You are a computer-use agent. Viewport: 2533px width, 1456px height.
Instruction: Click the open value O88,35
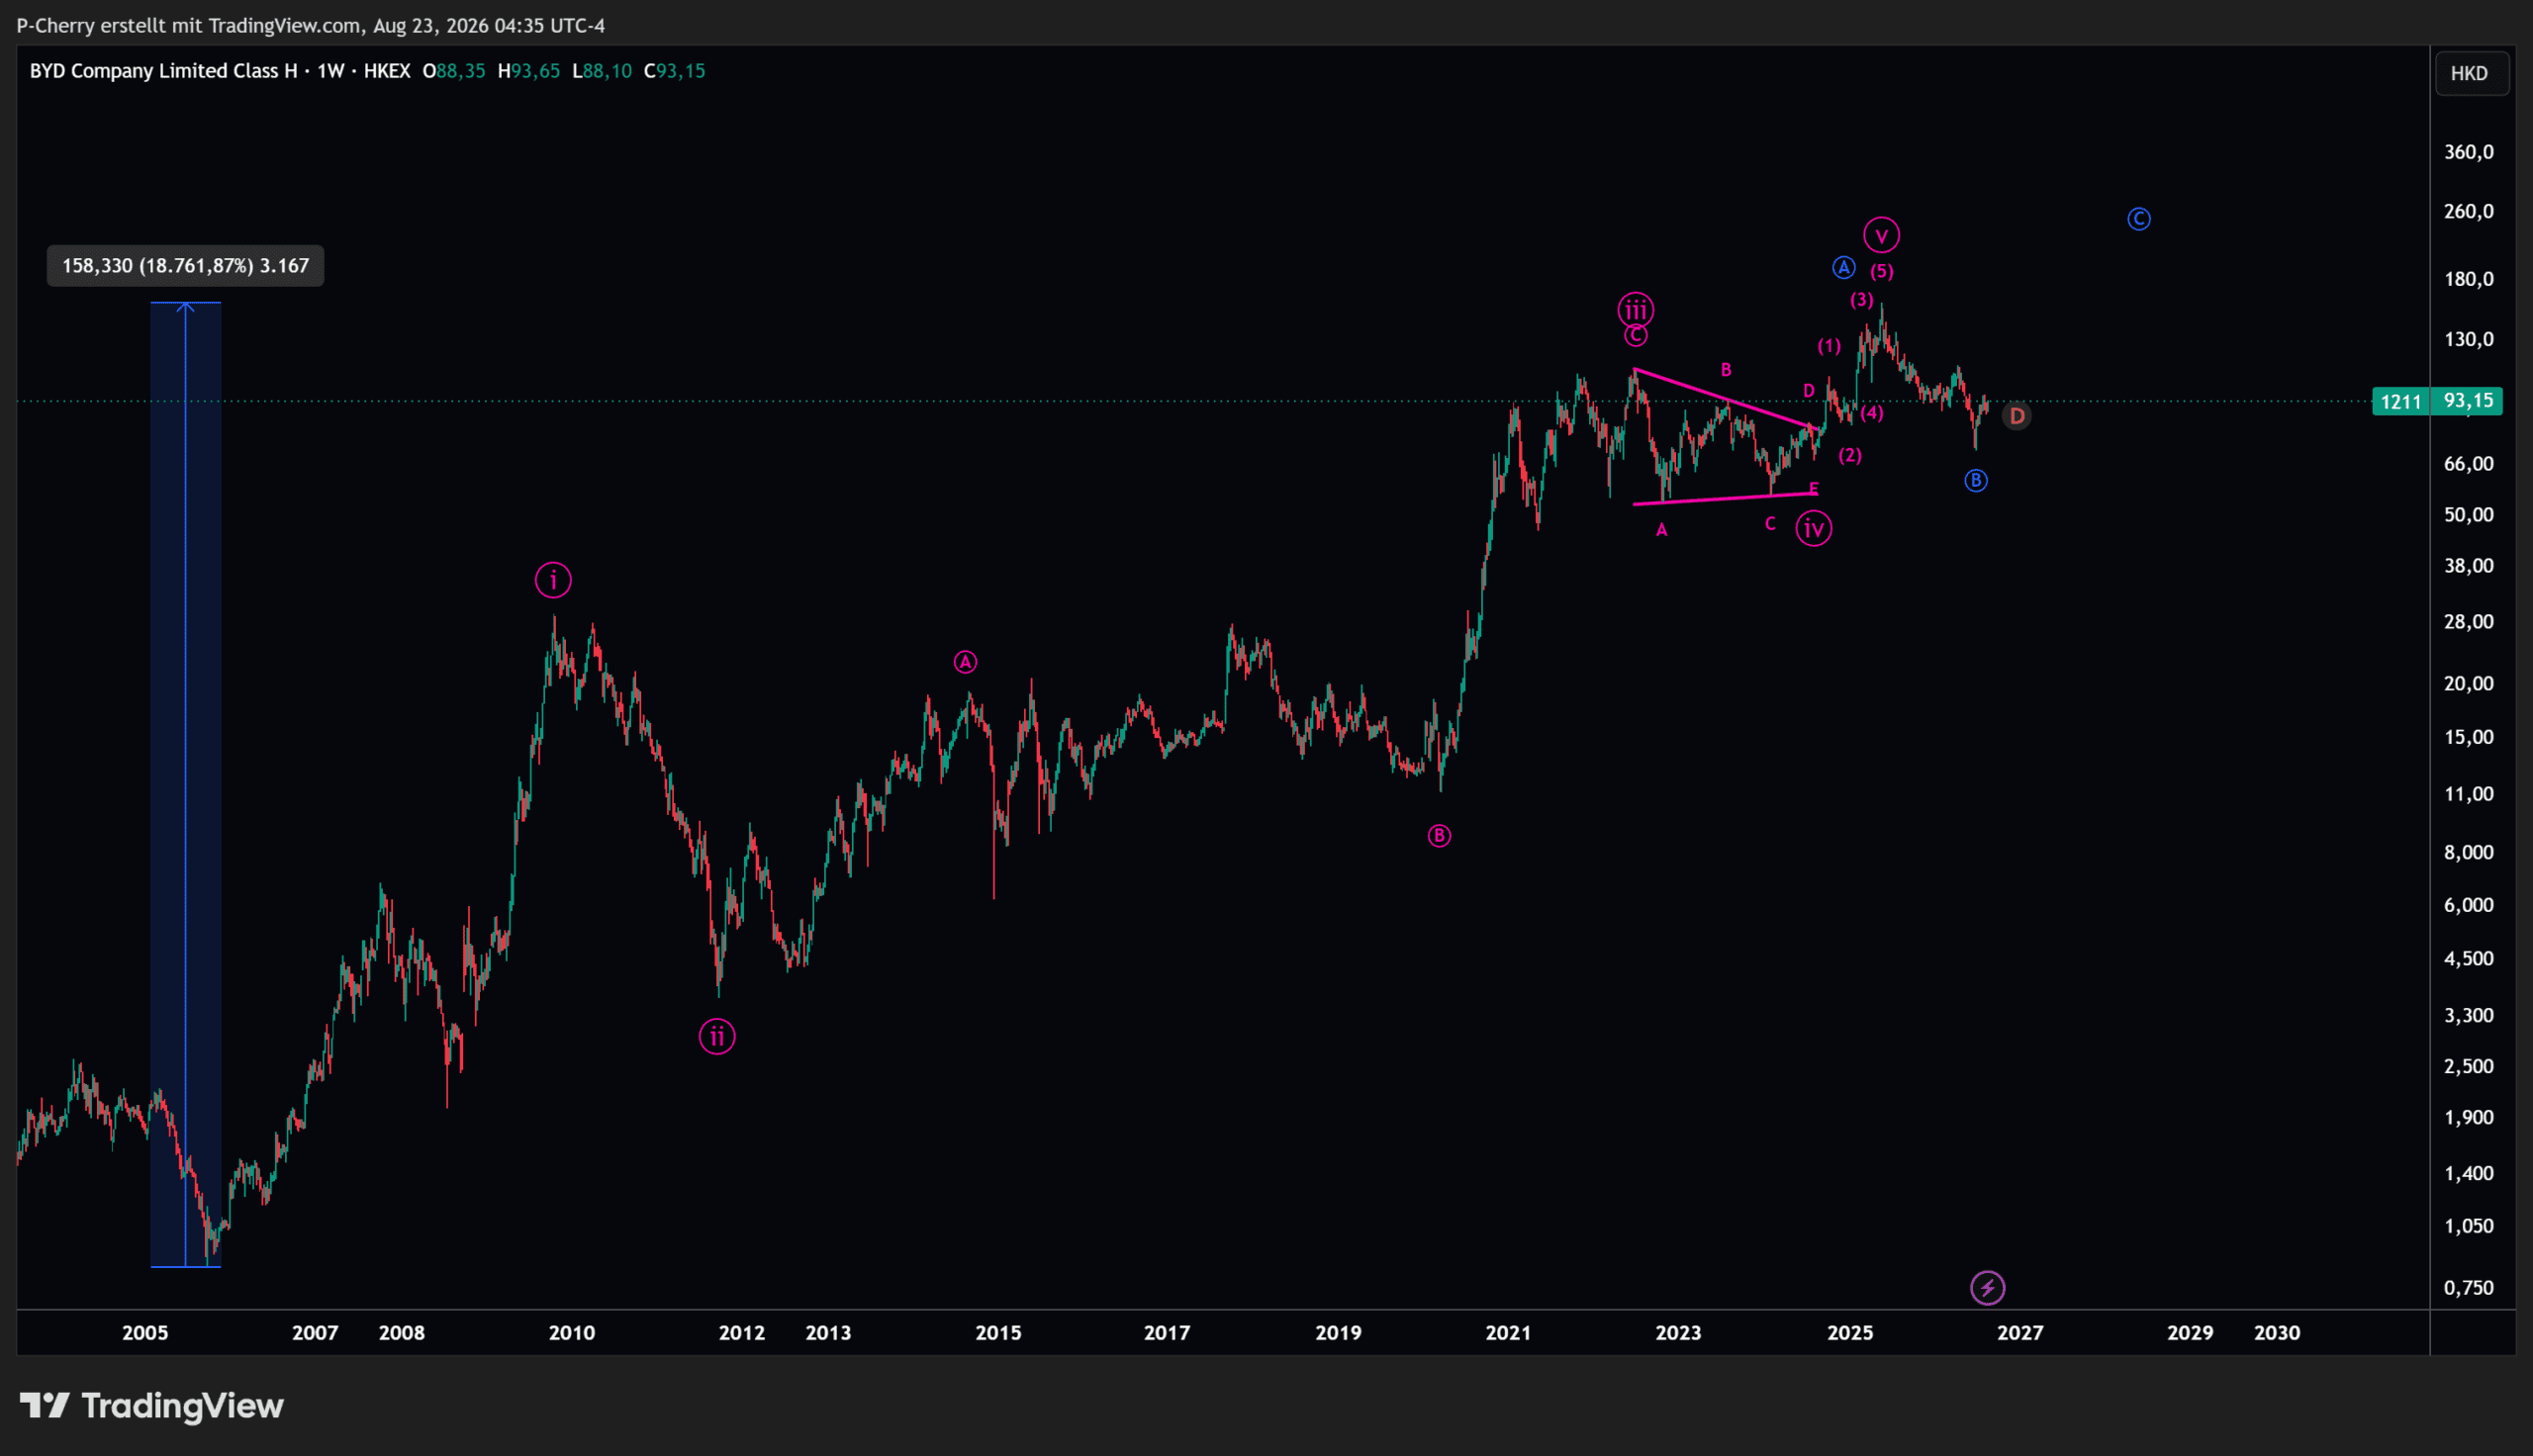tap(454, 71)
